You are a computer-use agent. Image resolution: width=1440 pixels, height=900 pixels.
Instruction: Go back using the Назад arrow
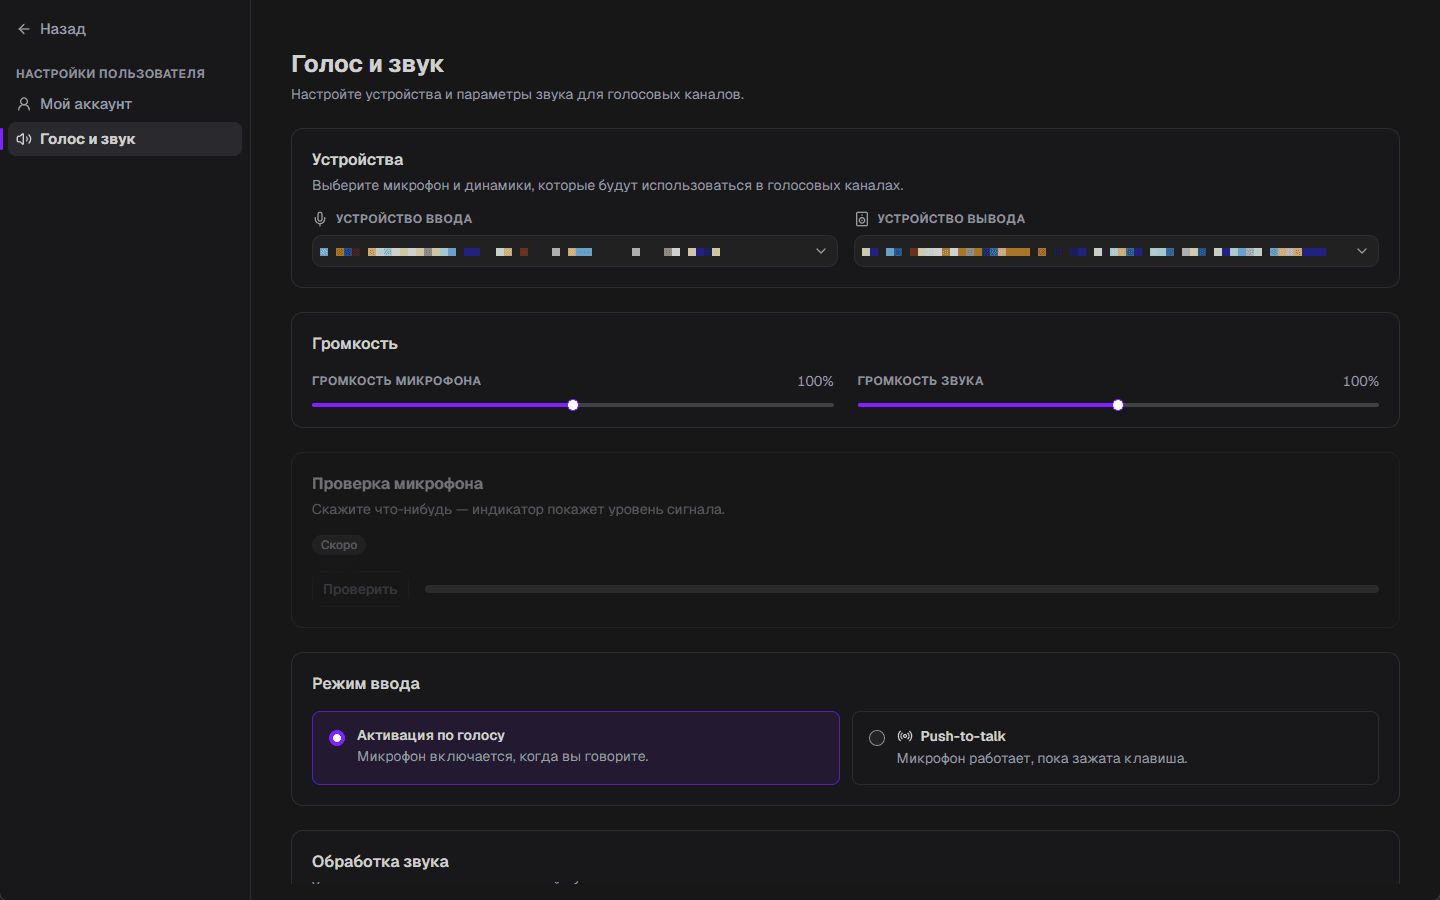(x=24, y=29)
